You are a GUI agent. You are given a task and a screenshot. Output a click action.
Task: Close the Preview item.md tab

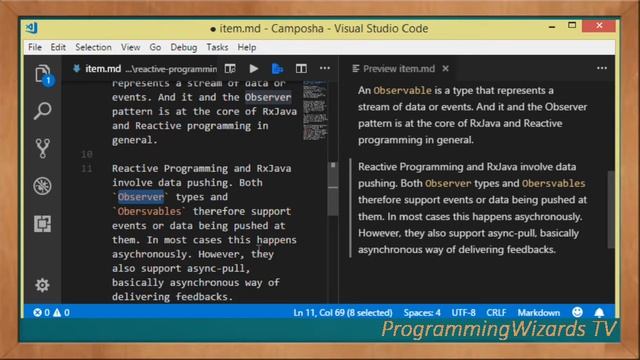[x=446, y=69]
